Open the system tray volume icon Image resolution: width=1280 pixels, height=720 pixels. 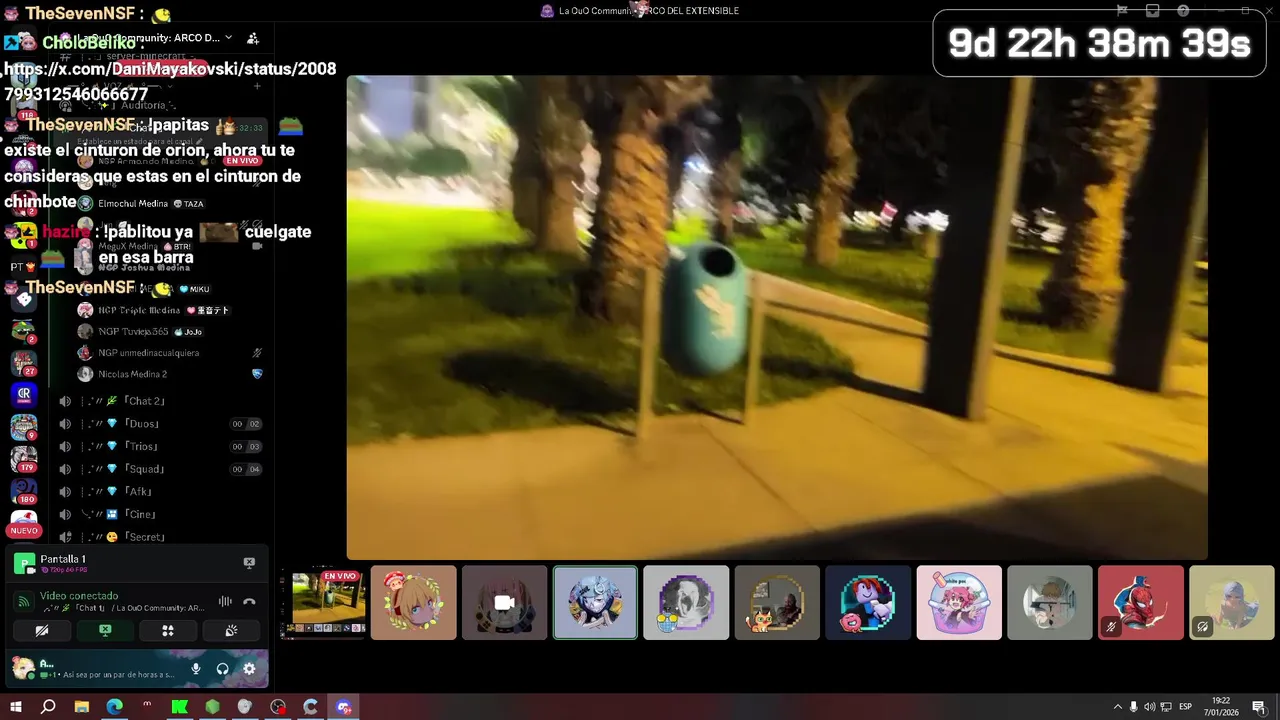coord(1149,707)
